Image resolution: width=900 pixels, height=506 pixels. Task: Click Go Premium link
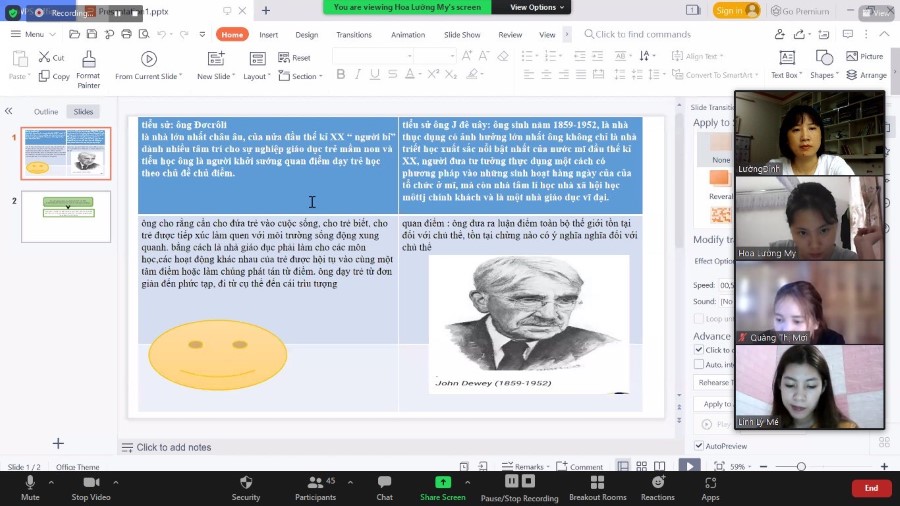(800, 10)
